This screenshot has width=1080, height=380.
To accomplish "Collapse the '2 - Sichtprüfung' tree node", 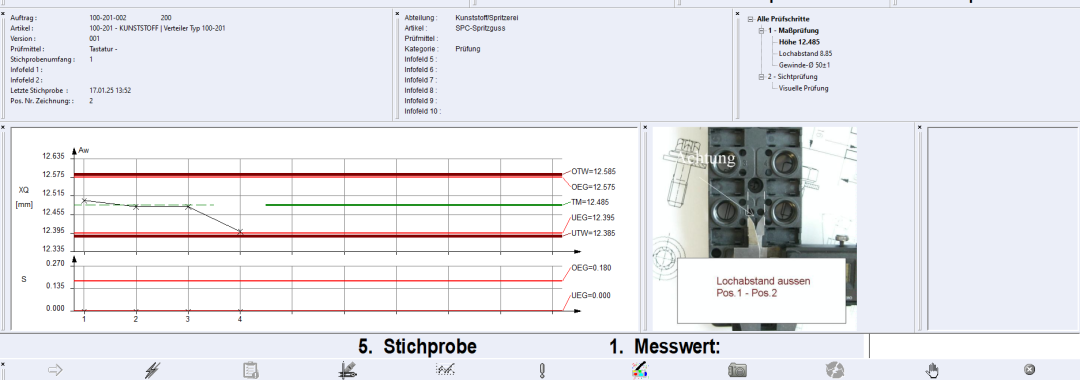I will coord(761,77).
